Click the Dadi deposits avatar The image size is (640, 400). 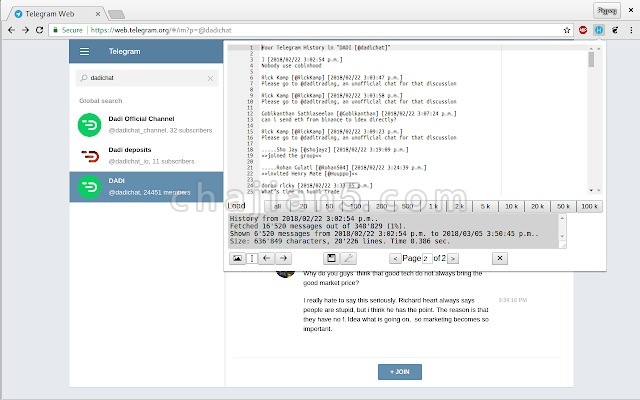89,156
